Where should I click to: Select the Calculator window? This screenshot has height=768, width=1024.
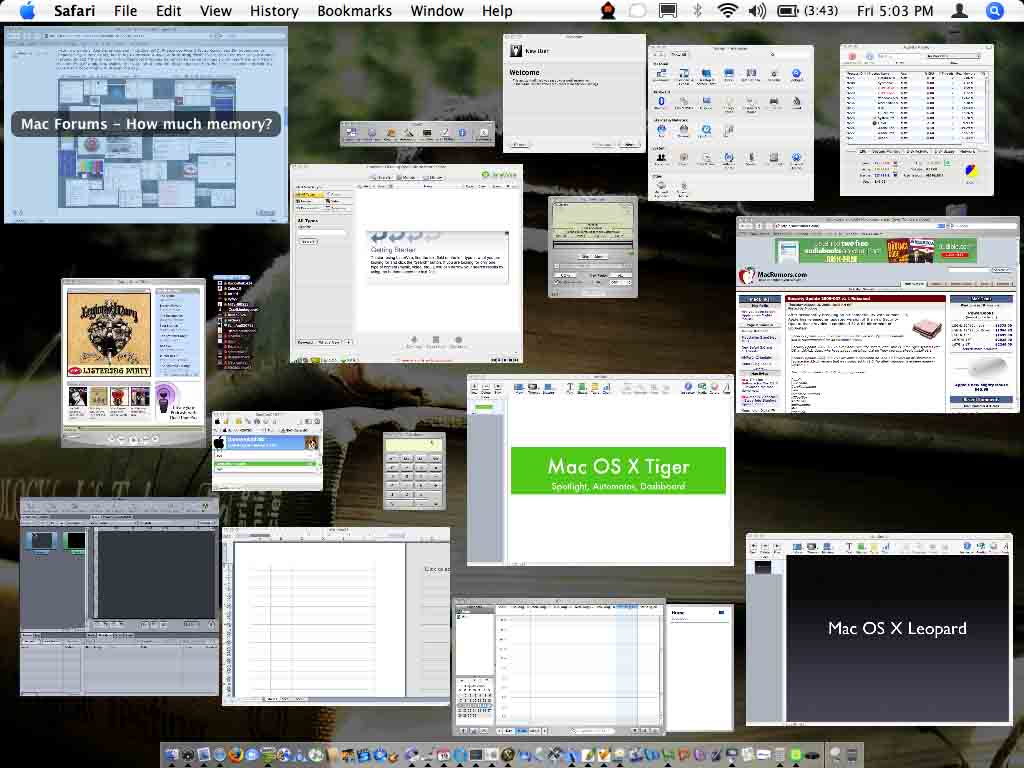click(x=415, y=471)
